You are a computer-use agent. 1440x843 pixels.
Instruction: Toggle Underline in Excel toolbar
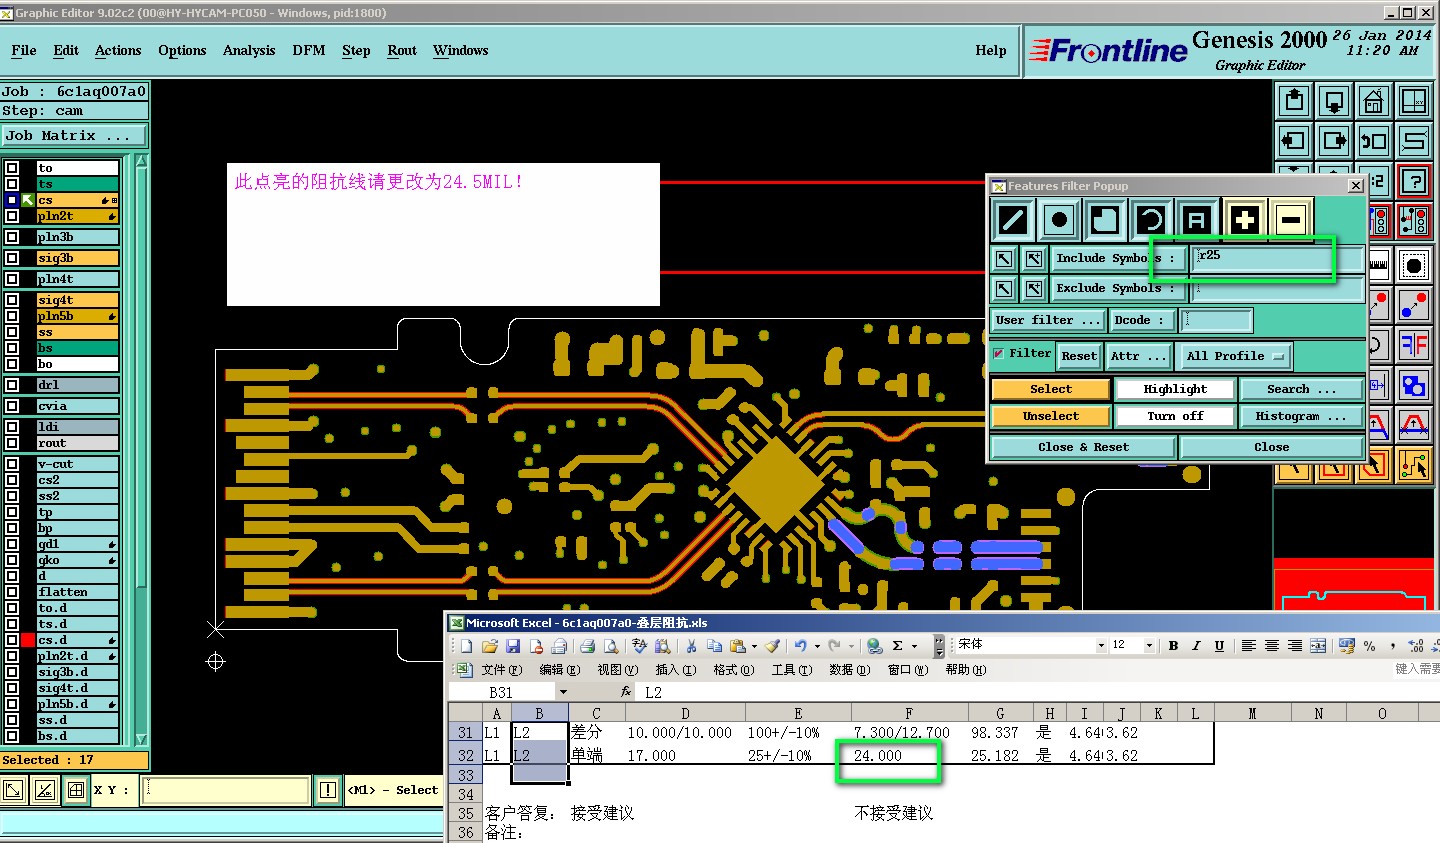(1219, 646)
